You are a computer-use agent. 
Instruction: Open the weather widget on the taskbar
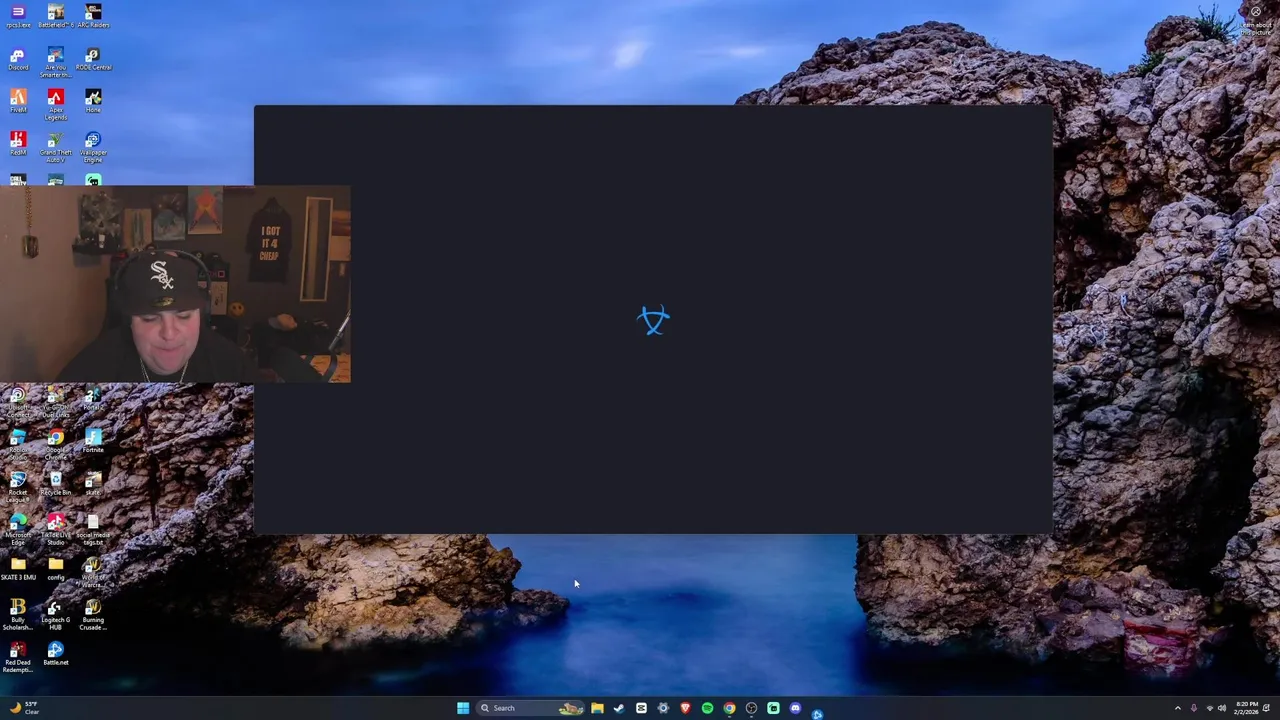(x=24, y=708)
